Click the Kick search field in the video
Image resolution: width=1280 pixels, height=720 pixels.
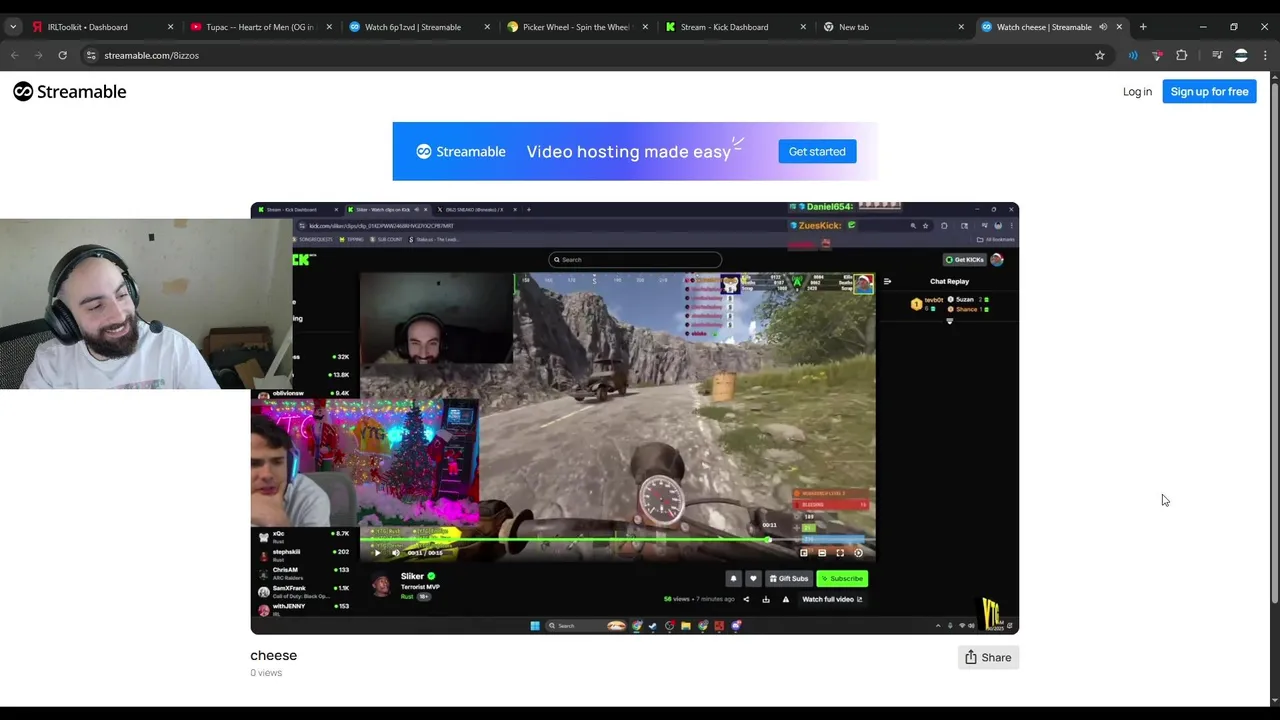[635, 260]
